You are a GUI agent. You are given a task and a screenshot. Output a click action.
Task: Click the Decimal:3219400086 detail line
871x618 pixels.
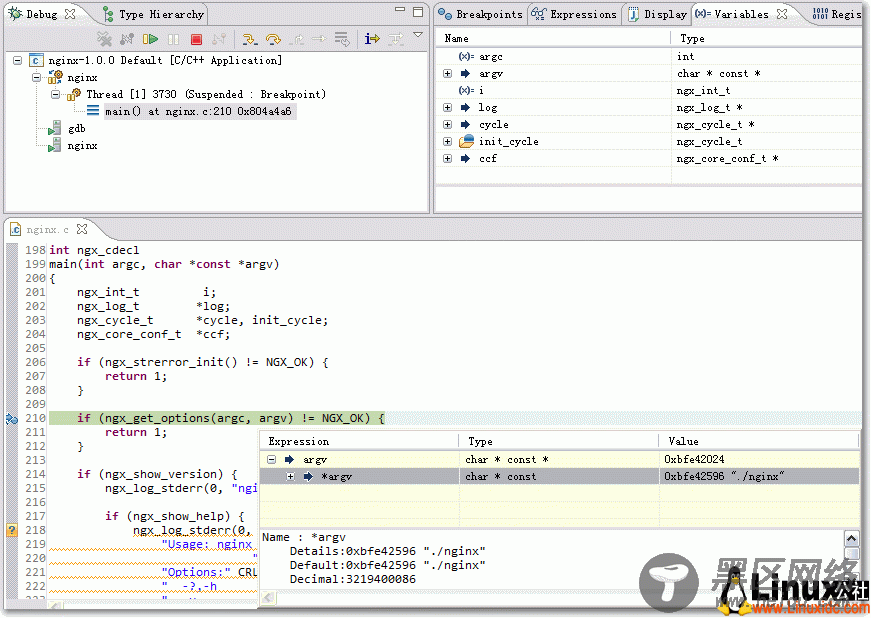click(x=353, y=579)
